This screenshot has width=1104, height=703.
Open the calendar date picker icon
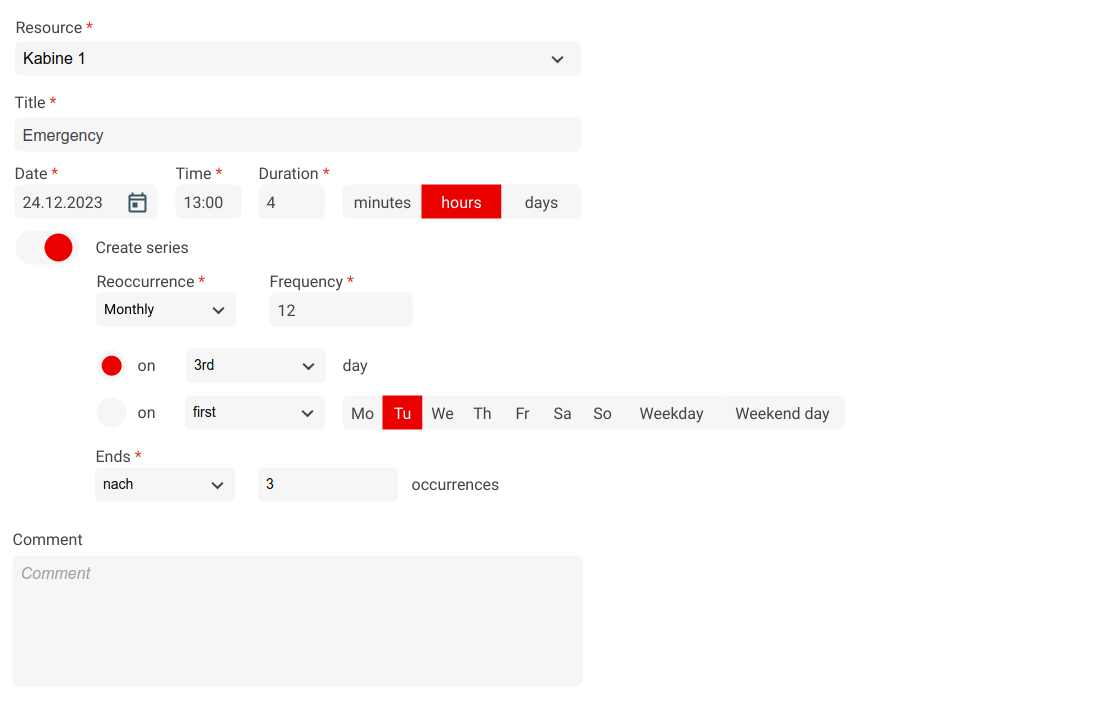(137, 203)
